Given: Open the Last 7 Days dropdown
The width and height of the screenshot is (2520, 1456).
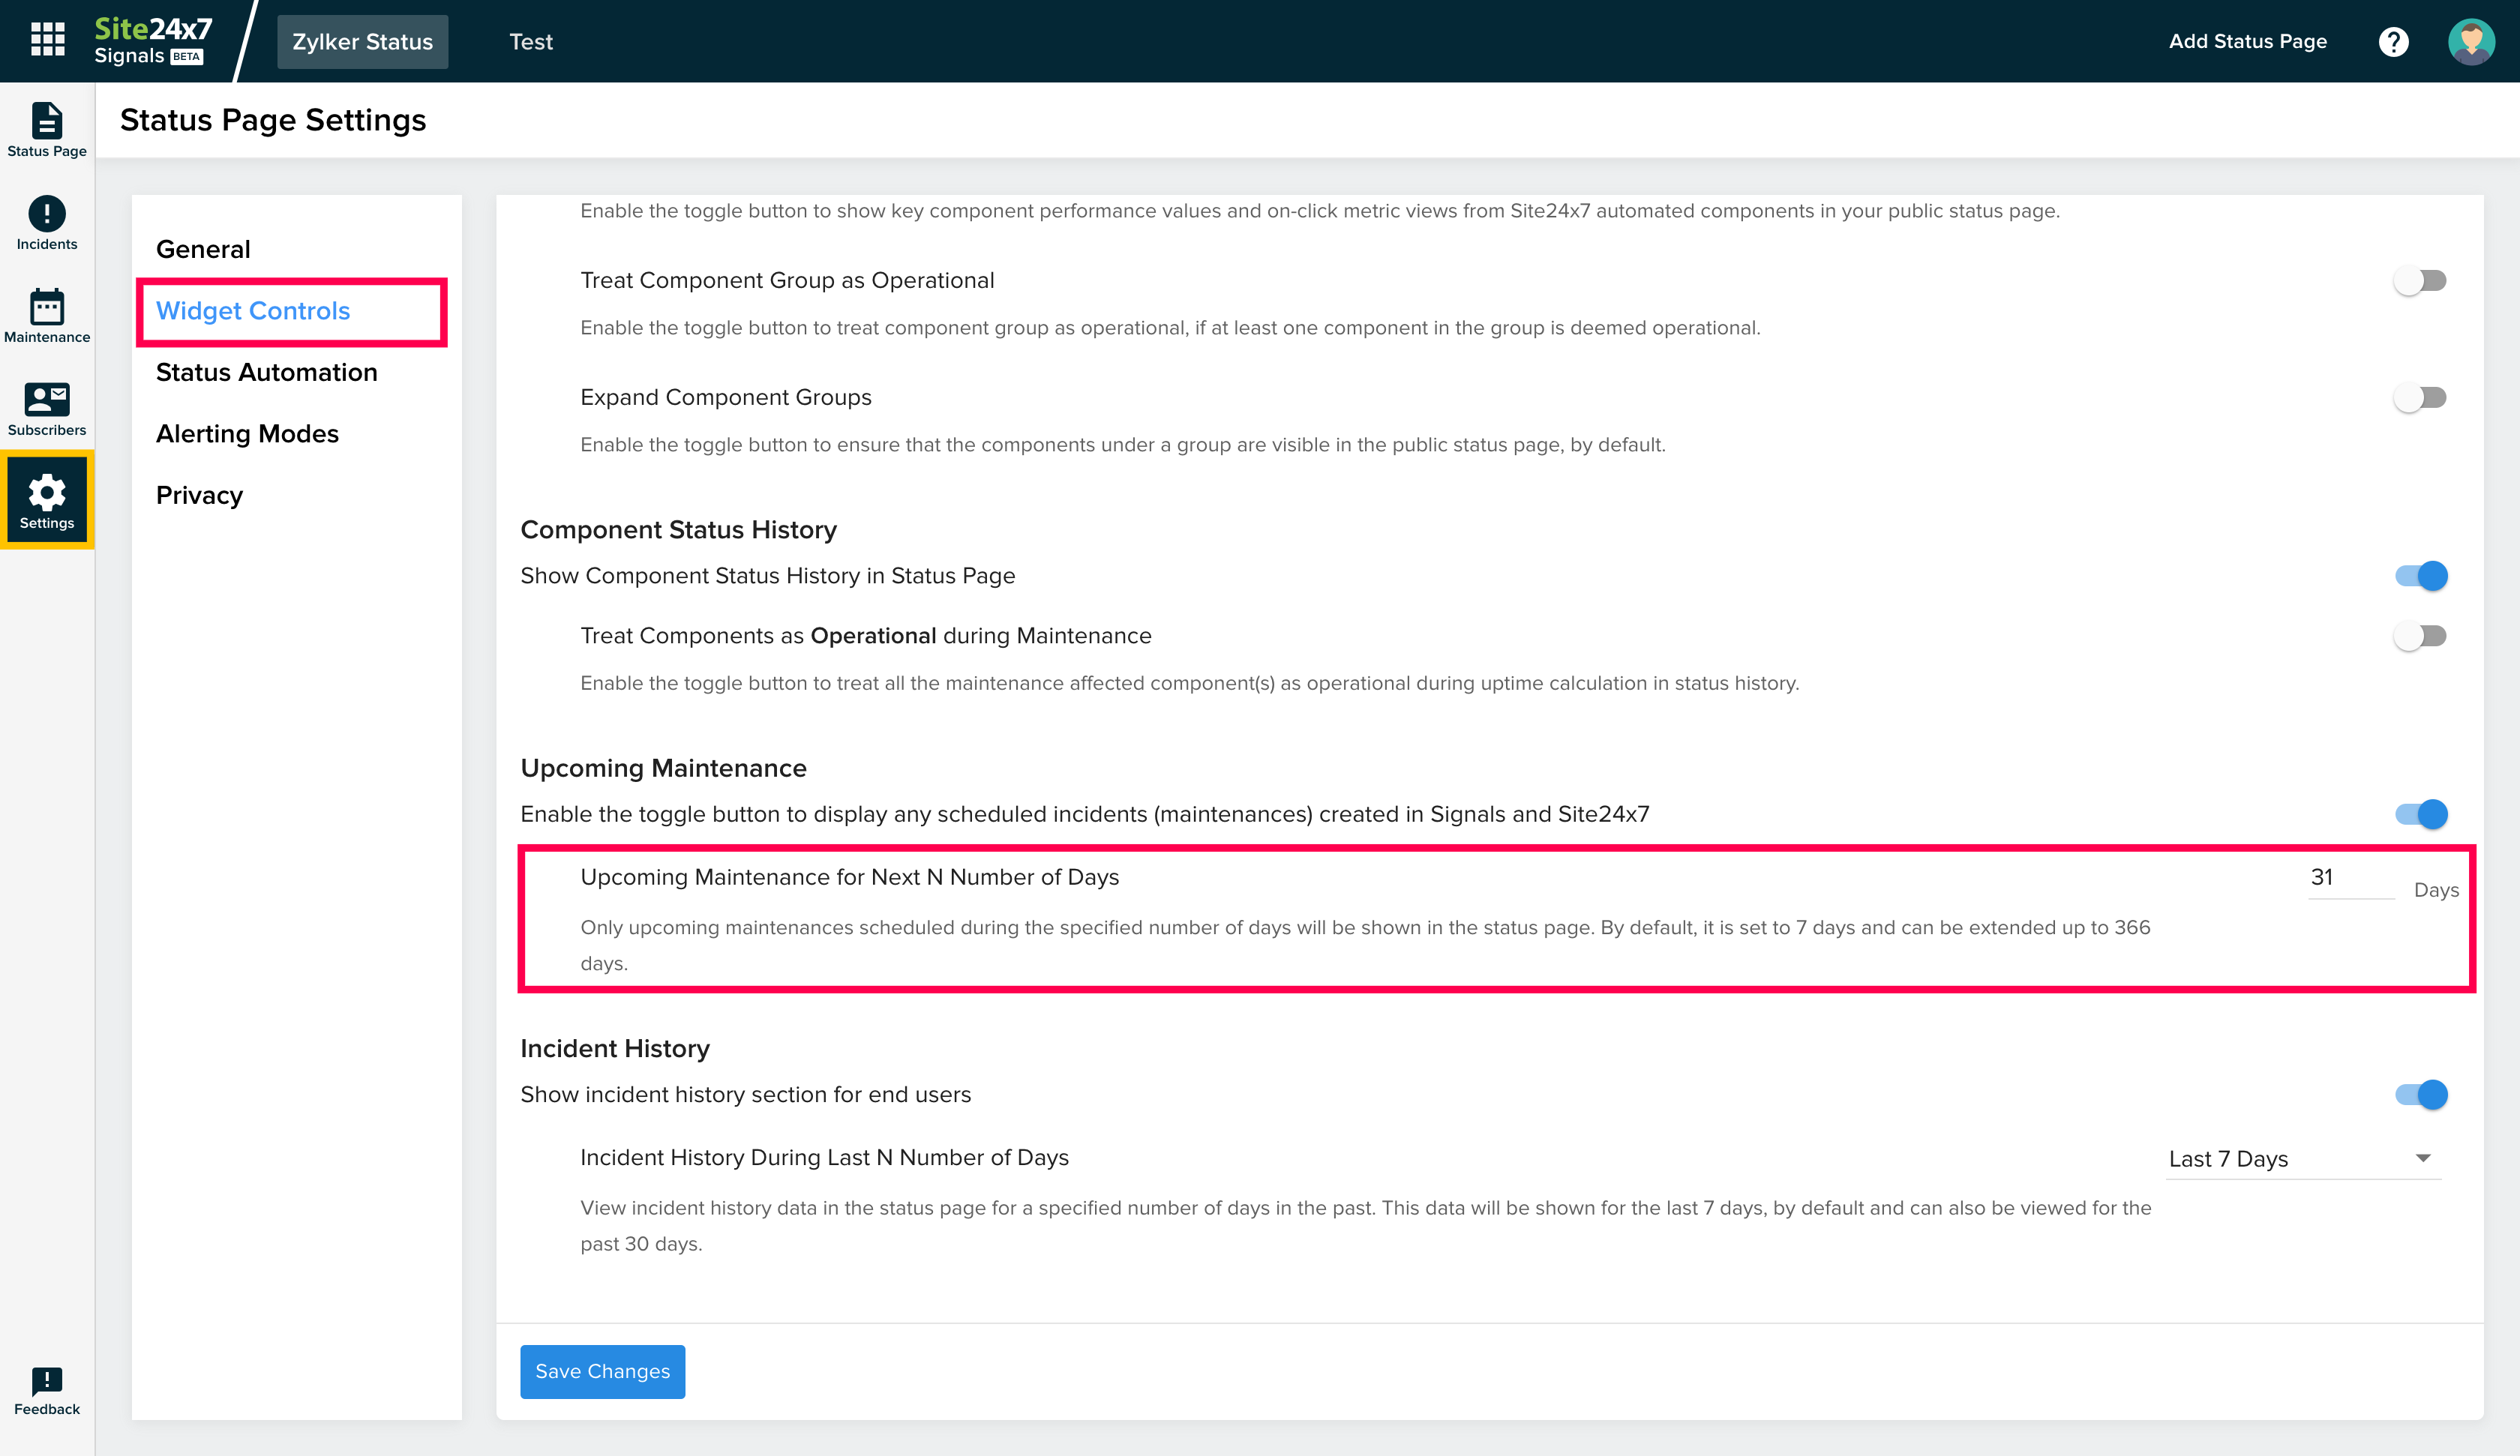Looking at the screenshot, I should point(2302,1158).
